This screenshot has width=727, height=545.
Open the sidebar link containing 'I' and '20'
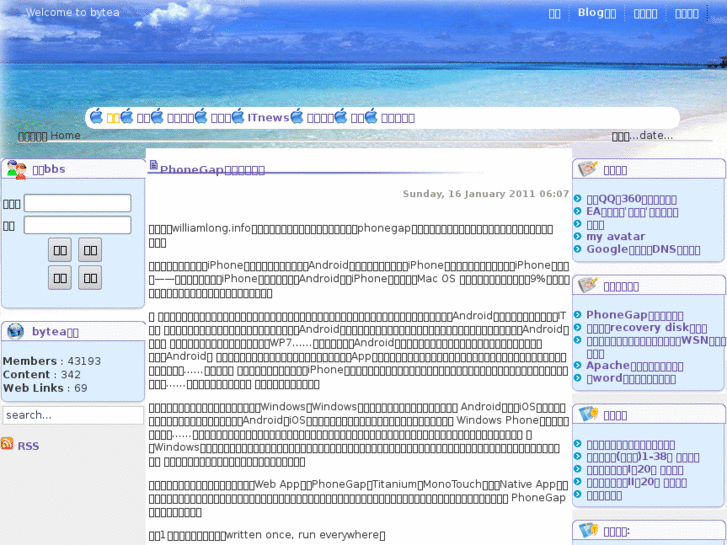(x=634, y=470)
